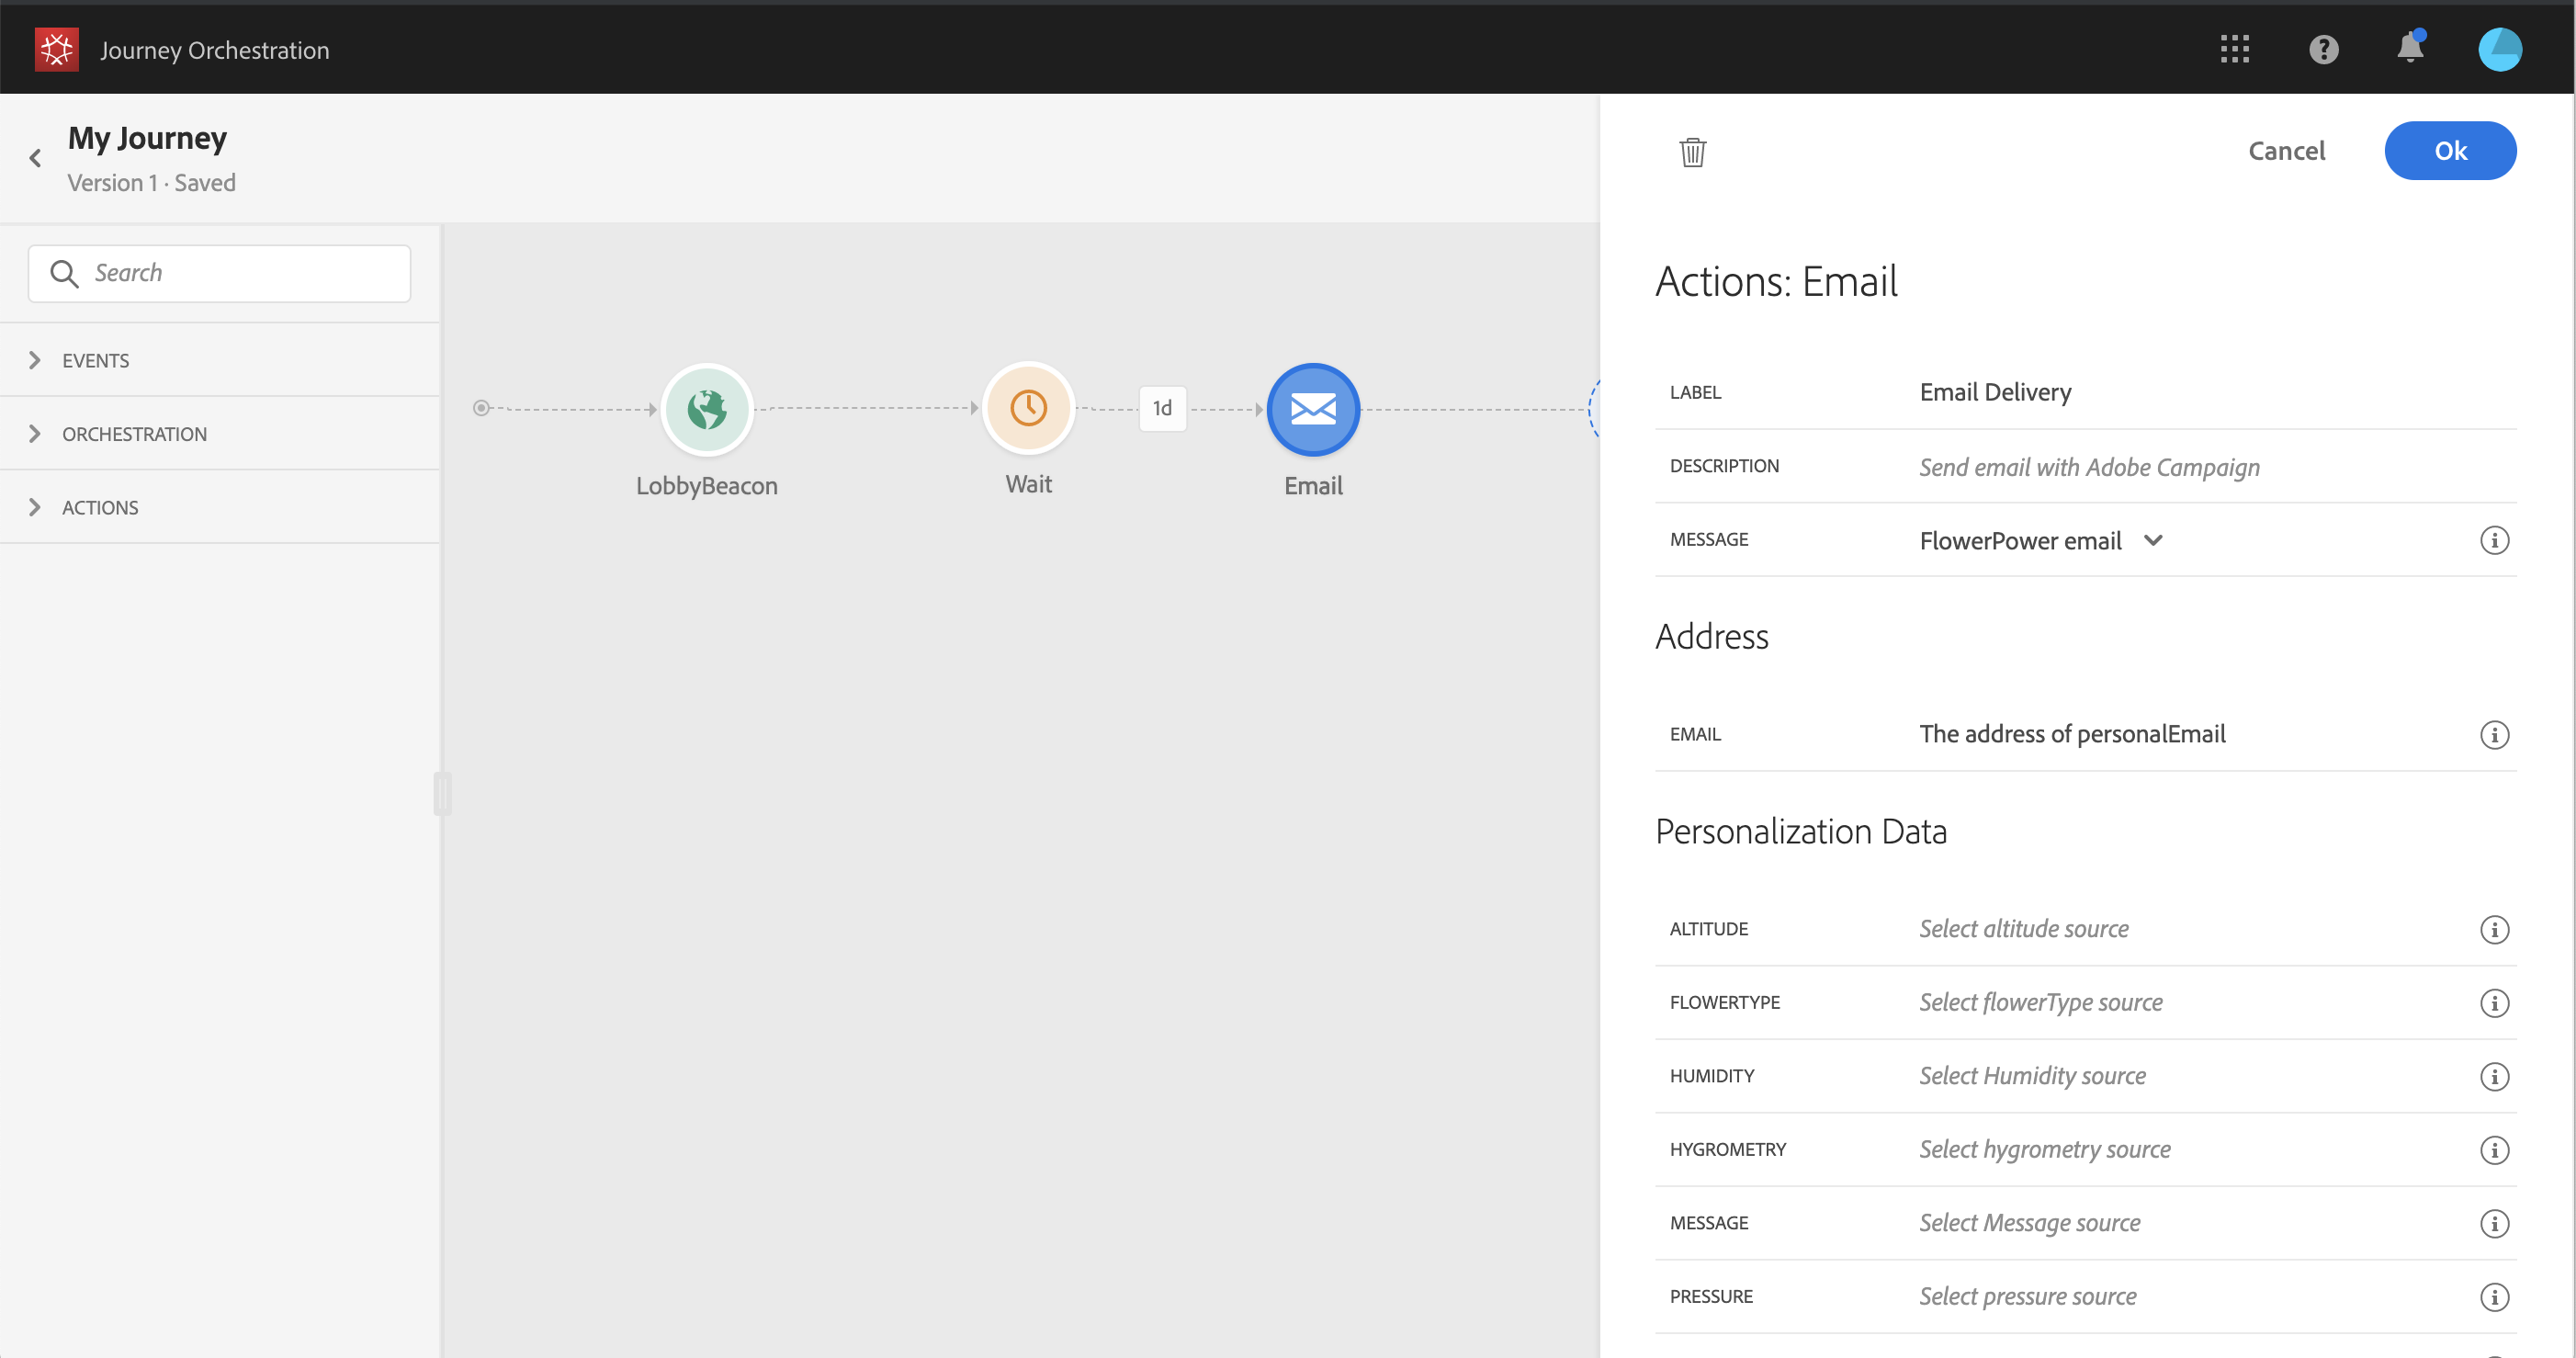Viewport: 2576px width, 1358px height.
Task: Click the LobbyBeacon event node icon
Action: [x=706, y=409]
